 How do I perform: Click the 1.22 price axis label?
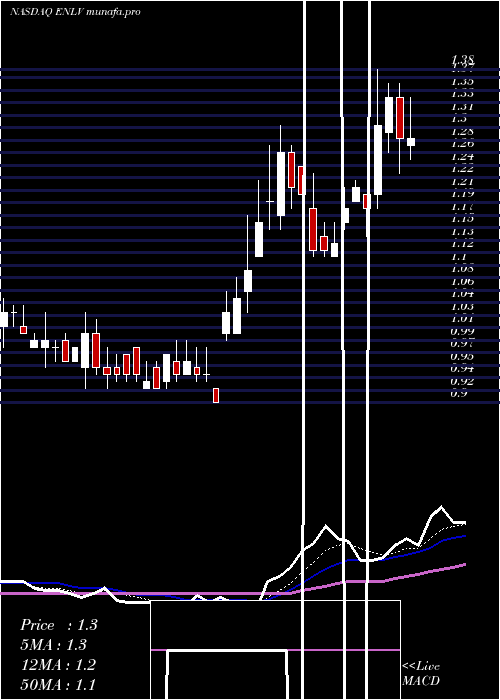pos(462,169)
